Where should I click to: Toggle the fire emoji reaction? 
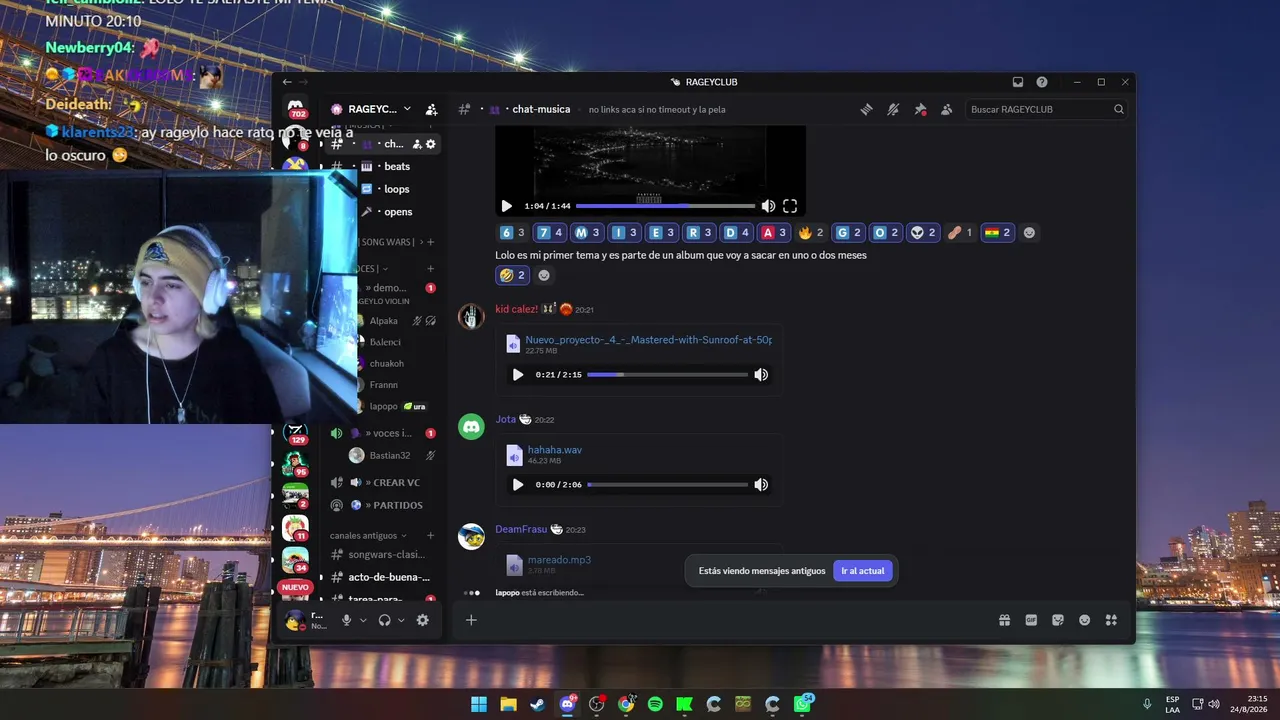(811, 233)
